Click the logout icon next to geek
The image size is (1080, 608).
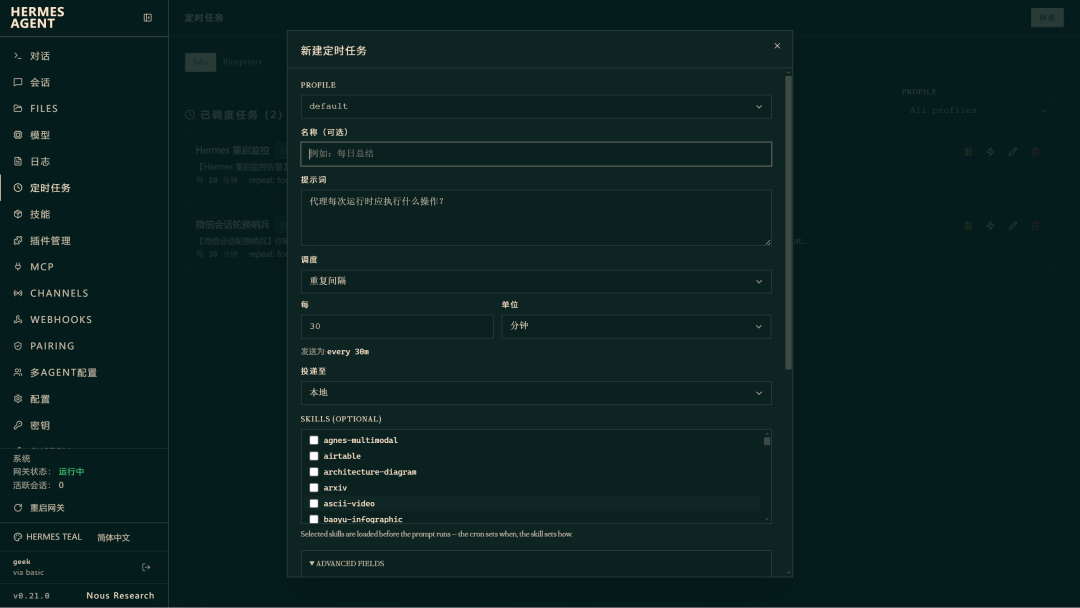[146, 567]
